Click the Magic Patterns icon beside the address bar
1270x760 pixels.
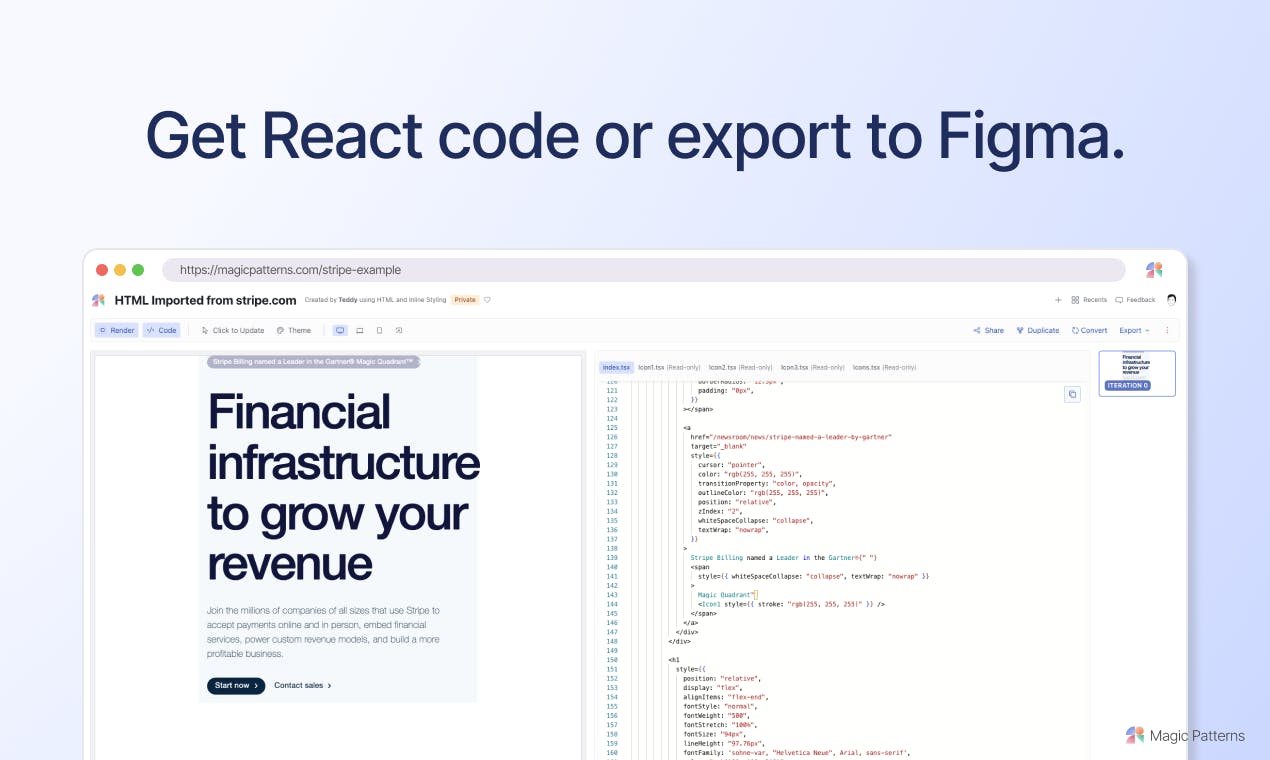(x=1154, y=270)
